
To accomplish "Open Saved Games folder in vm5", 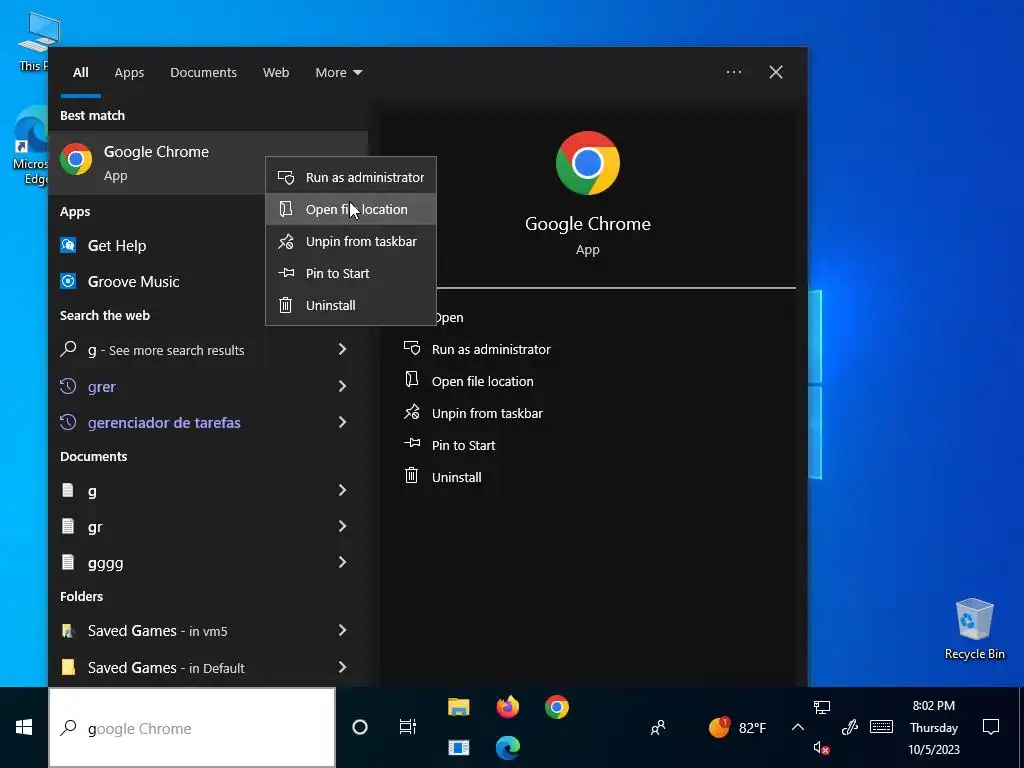I will [157, 631].
